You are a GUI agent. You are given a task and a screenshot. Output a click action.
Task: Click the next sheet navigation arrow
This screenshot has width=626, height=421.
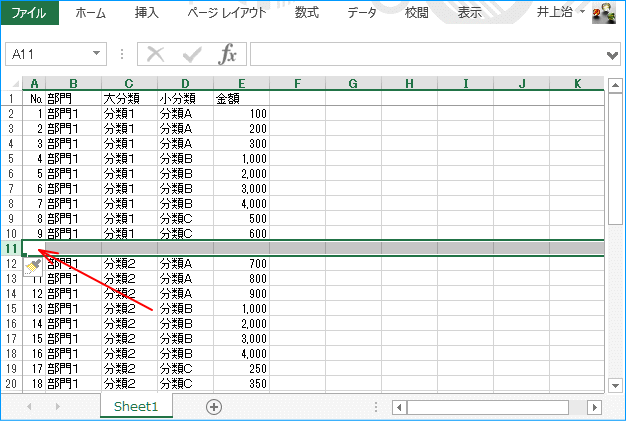tap(57, 407)
